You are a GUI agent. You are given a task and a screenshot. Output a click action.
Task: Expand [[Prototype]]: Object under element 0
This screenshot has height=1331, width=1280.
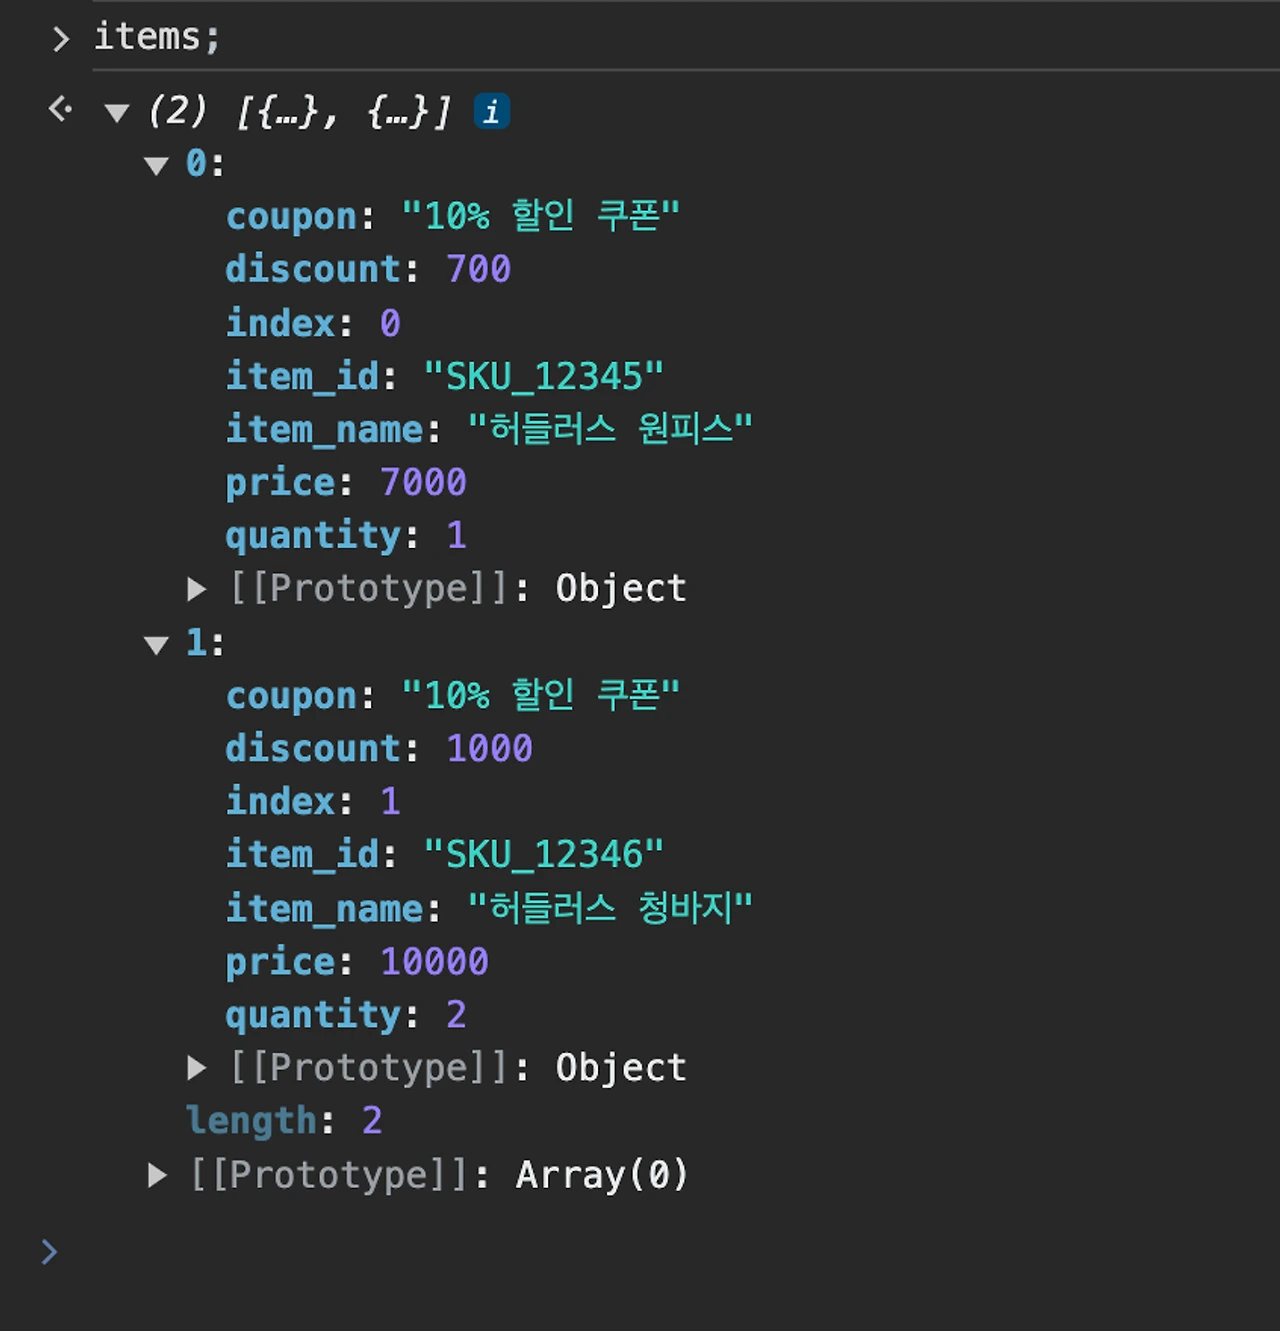197,589
